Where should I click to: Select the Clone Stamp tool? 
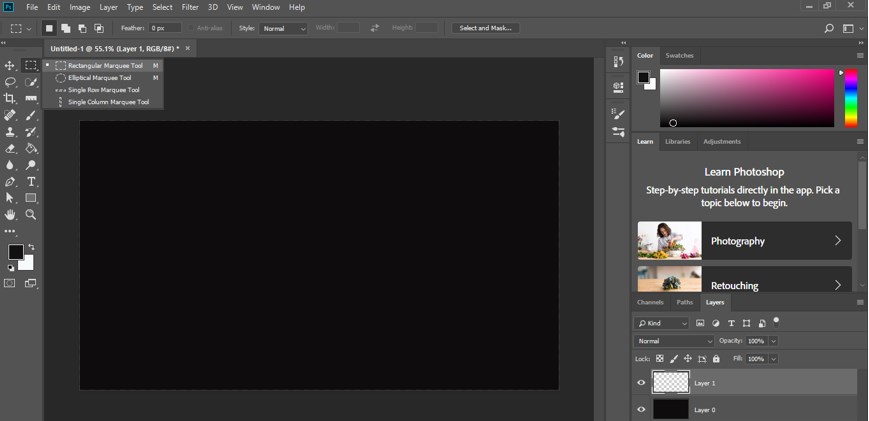(9, 132)
